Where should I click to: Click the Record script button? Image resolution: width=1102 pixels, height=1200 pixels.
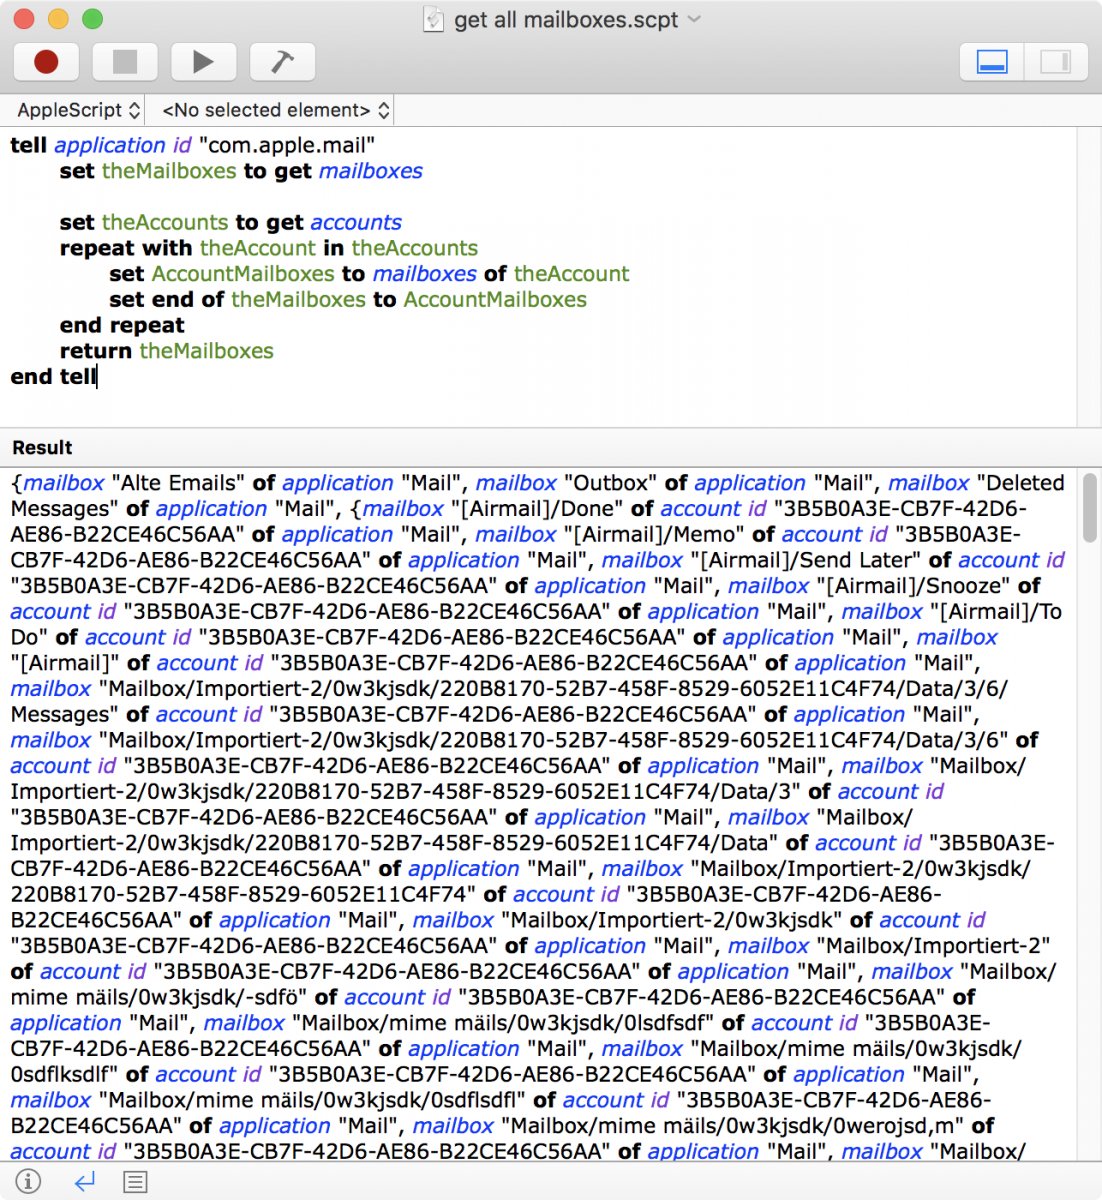46,62
